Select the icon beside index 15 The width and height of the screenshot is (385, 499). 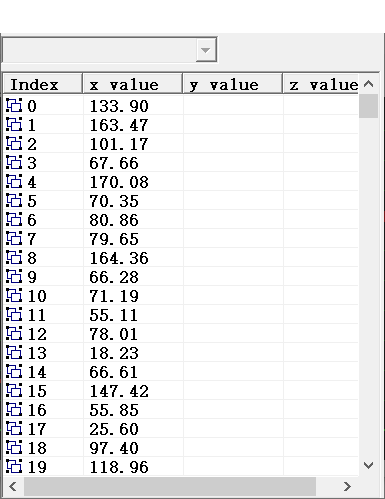(14, 391)
